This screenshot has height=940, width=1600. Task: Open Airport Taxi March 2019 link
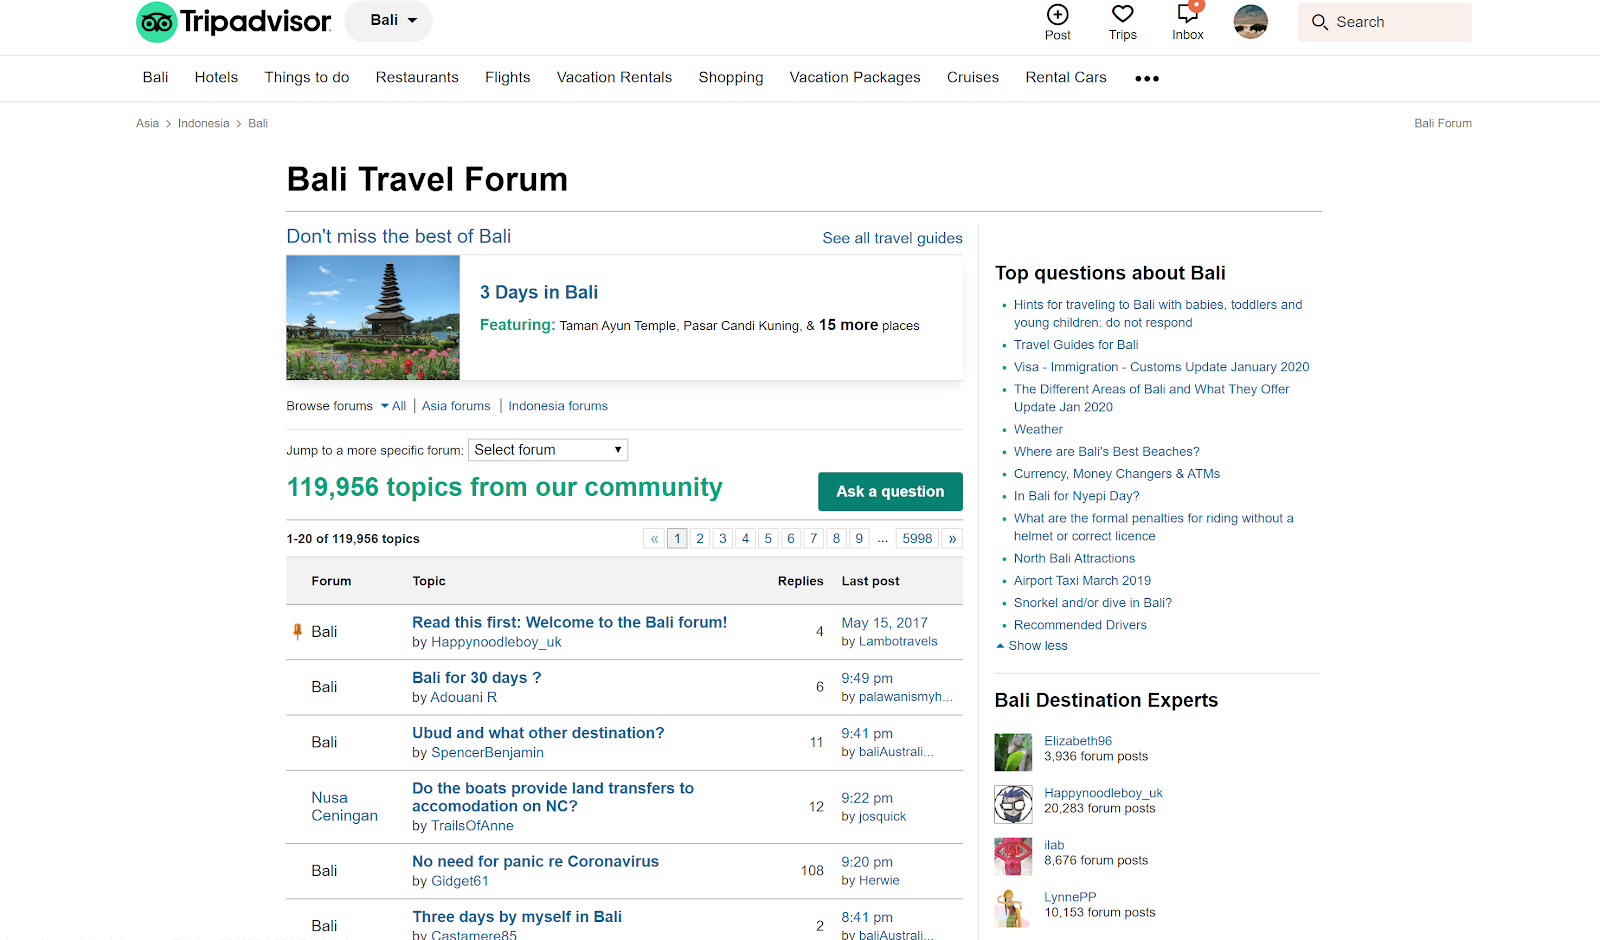[1082, 581]
